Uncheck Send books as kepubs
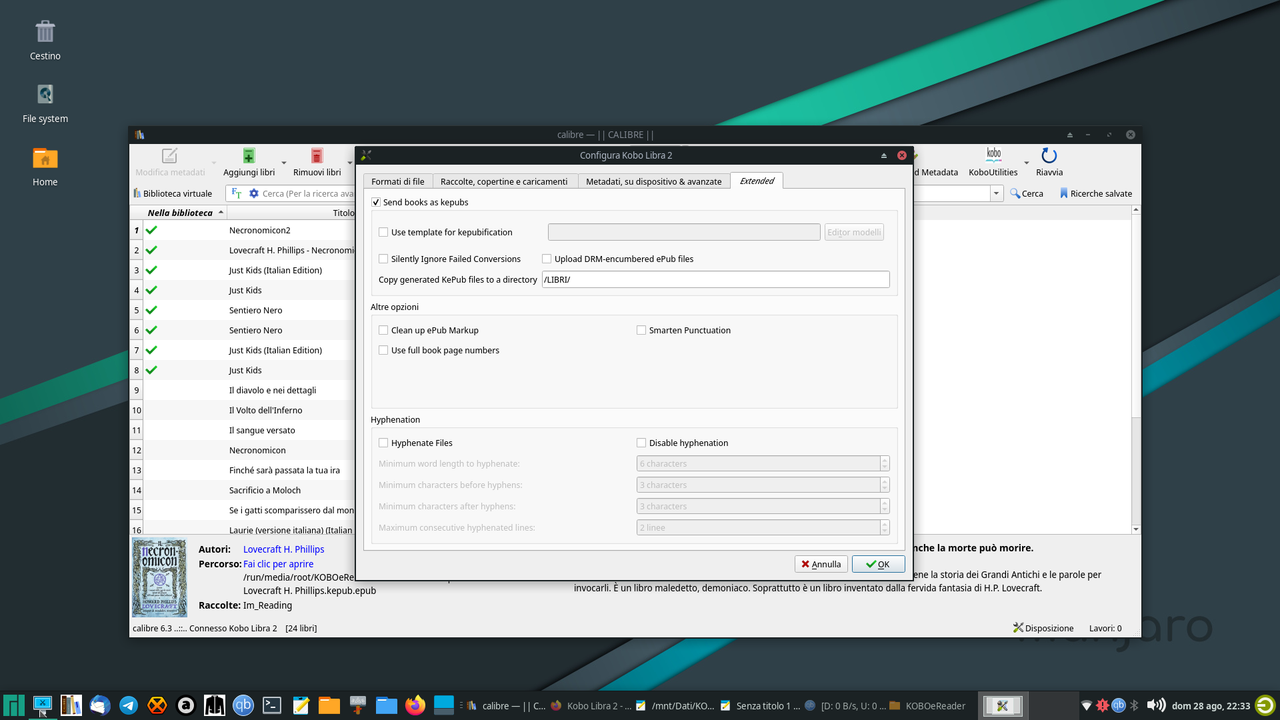The image size is (1280, 720). tap(376, 202)
